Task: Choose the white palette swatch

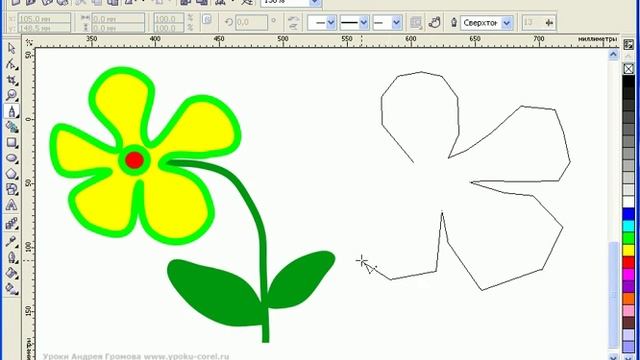Action: 629,202
